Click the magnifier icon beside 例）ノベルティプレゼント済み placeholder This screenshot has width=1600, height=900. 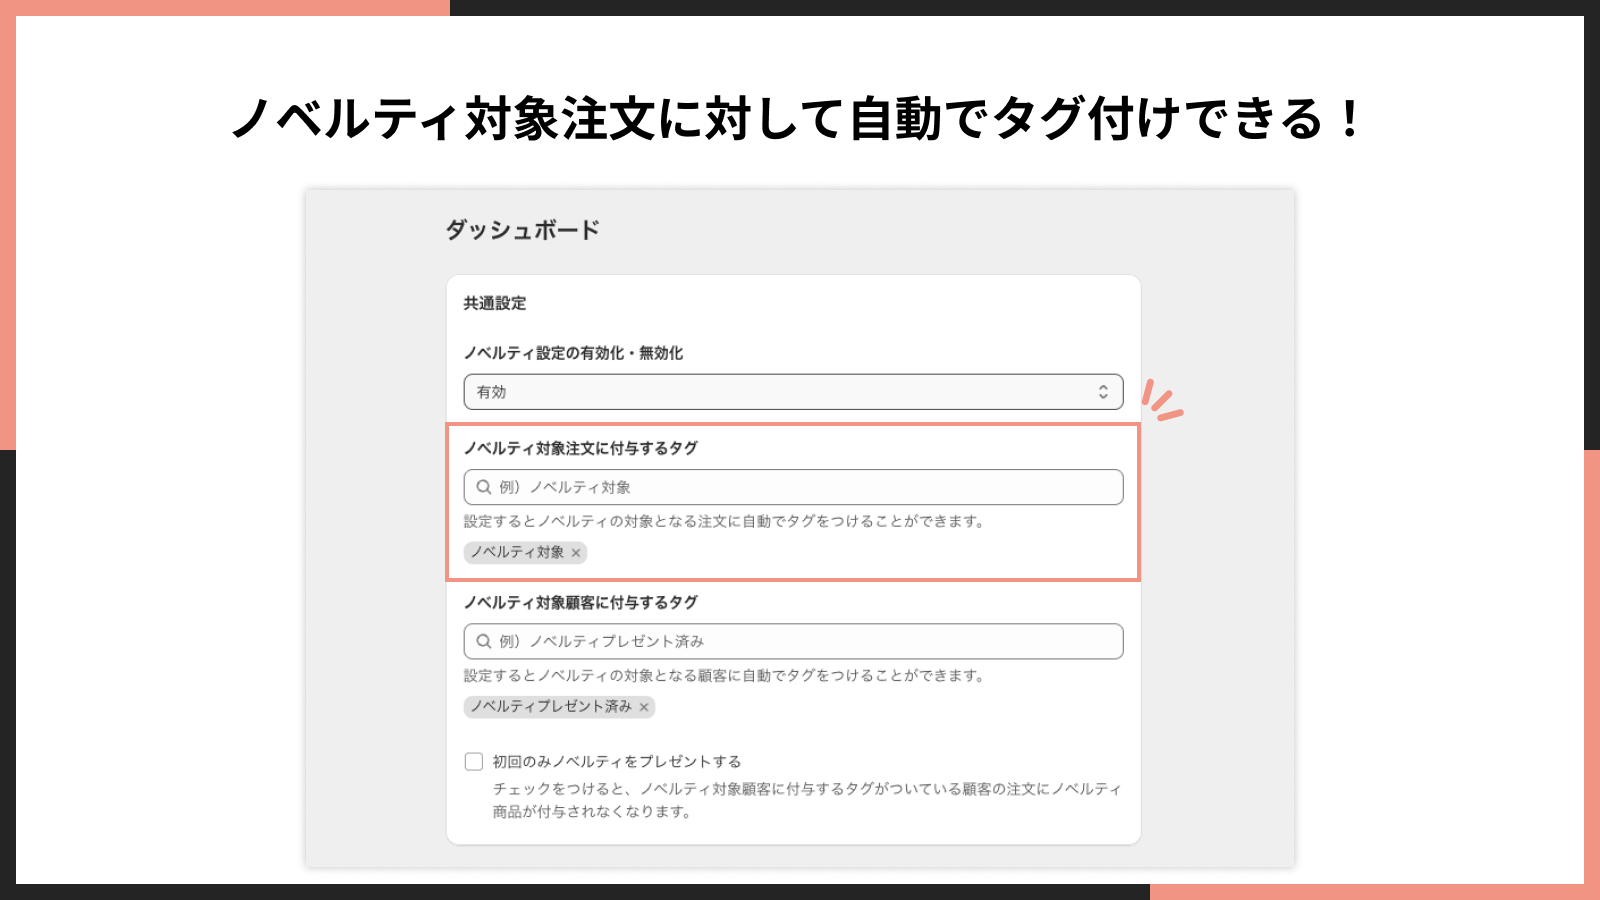pos(483,641)
